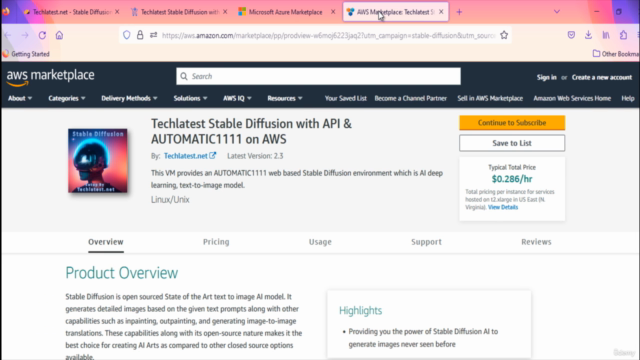Click the Latest Version: 2.3 text

(255, 156)
